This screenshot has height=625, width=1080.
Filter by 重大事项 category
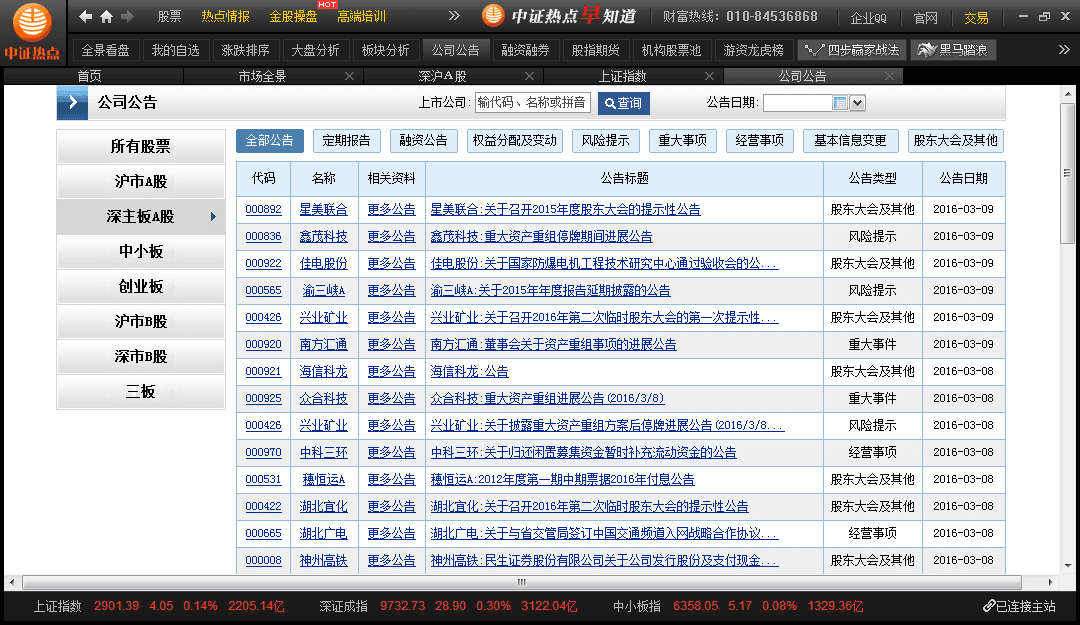pos(683,141)
